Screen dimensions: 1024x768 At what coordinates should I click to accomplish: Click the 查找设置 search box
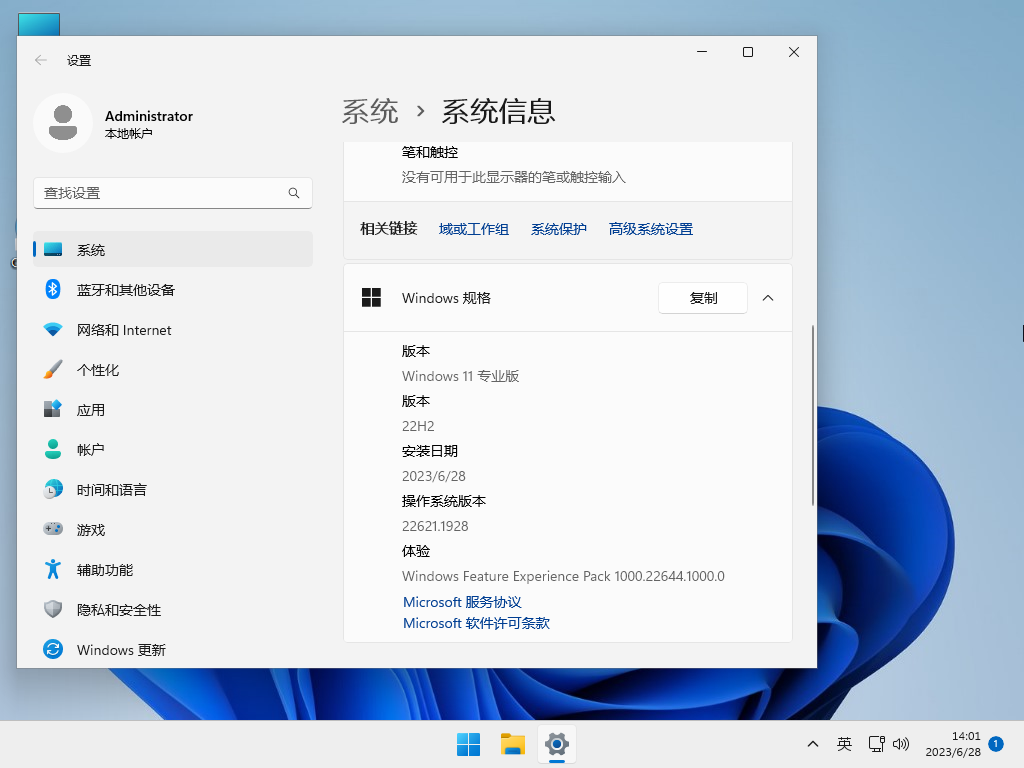[172, 192]
